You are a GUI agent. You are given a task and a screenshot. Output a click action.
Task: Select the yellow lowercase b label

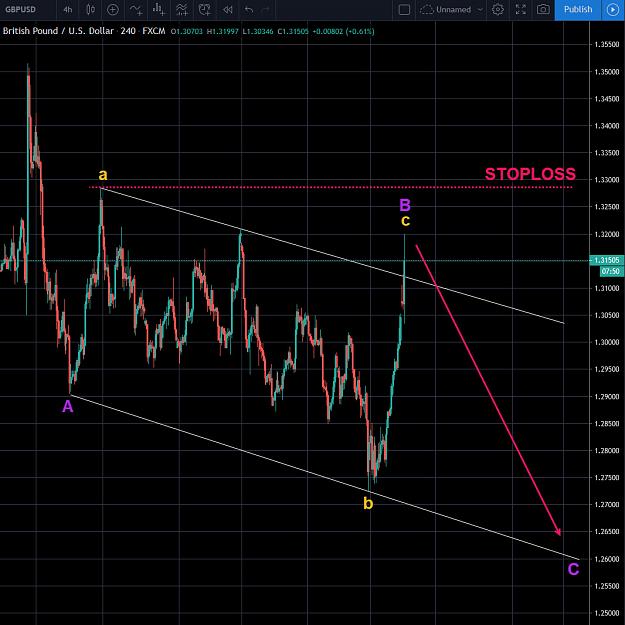point(368,503)
